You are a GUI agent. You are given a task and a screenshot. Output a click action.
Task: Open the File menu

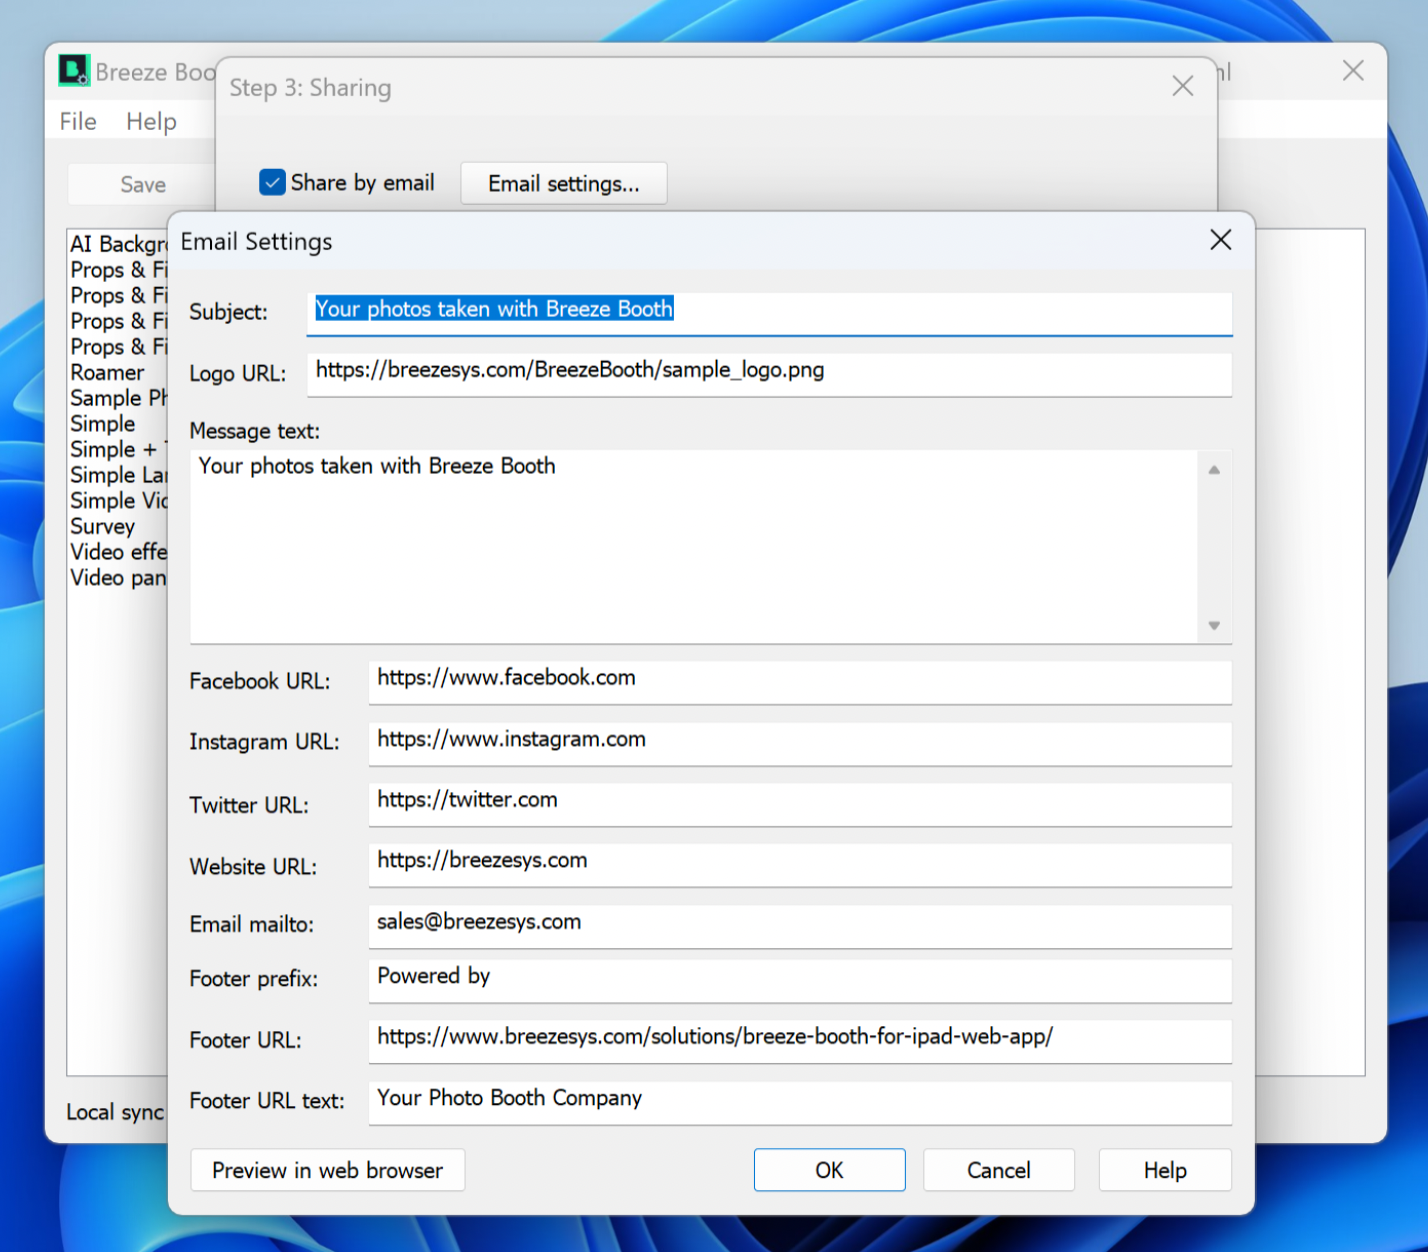(x=78, y=122)
